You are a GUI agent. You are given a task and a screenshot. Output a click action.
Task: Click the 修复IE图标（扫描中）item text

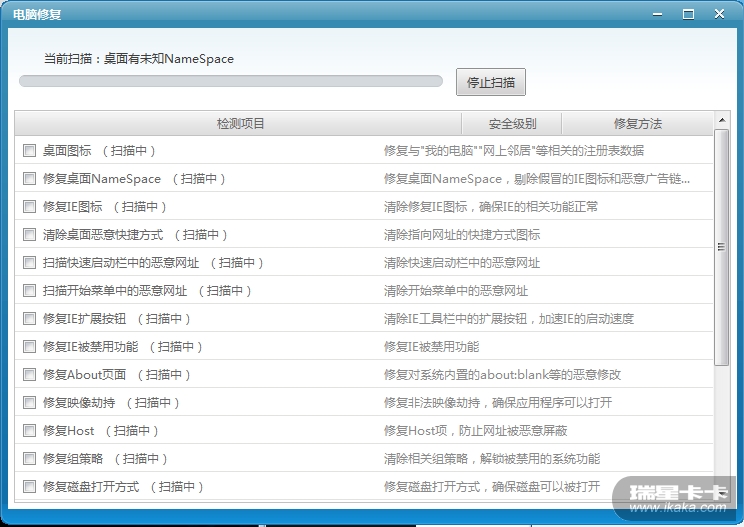(x=105, y=207)
